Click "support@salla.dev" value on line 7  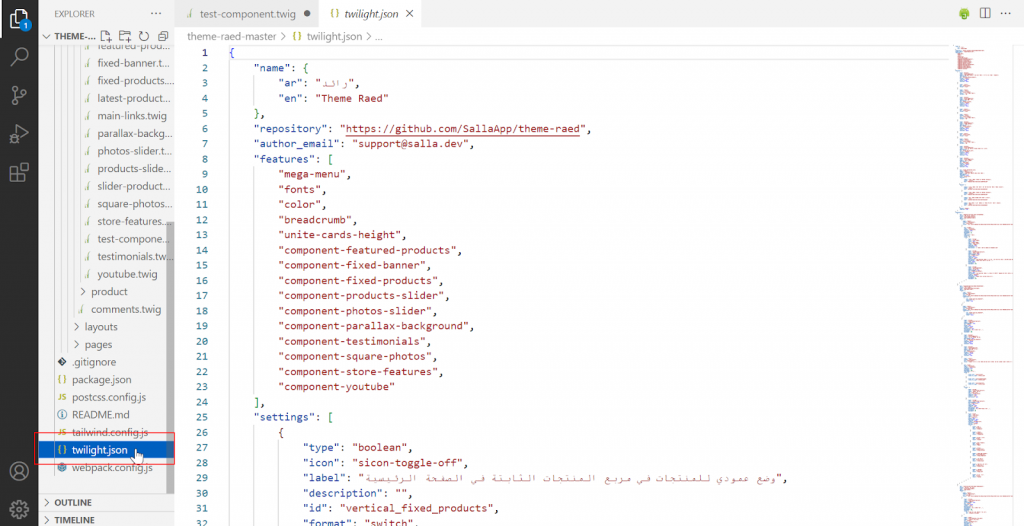(x=411, y=144)
